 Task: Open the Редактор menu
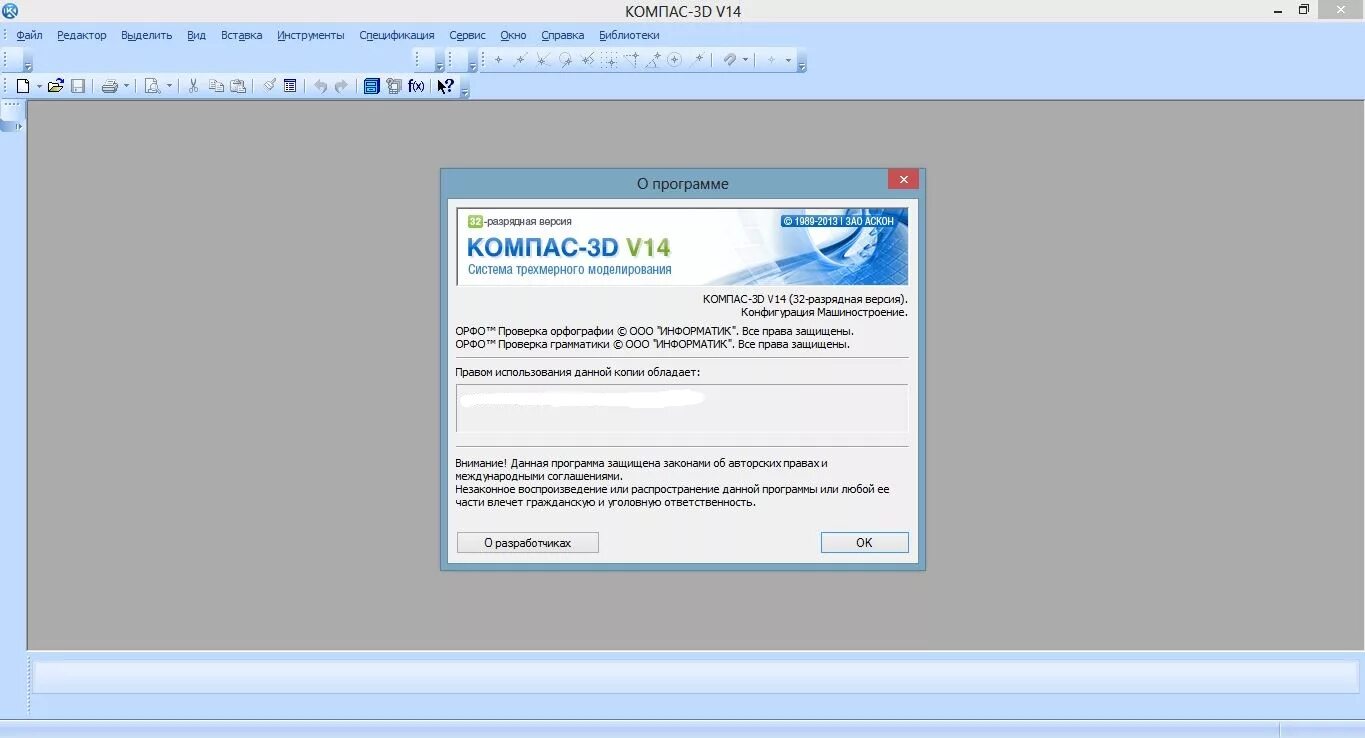point(81,35)
